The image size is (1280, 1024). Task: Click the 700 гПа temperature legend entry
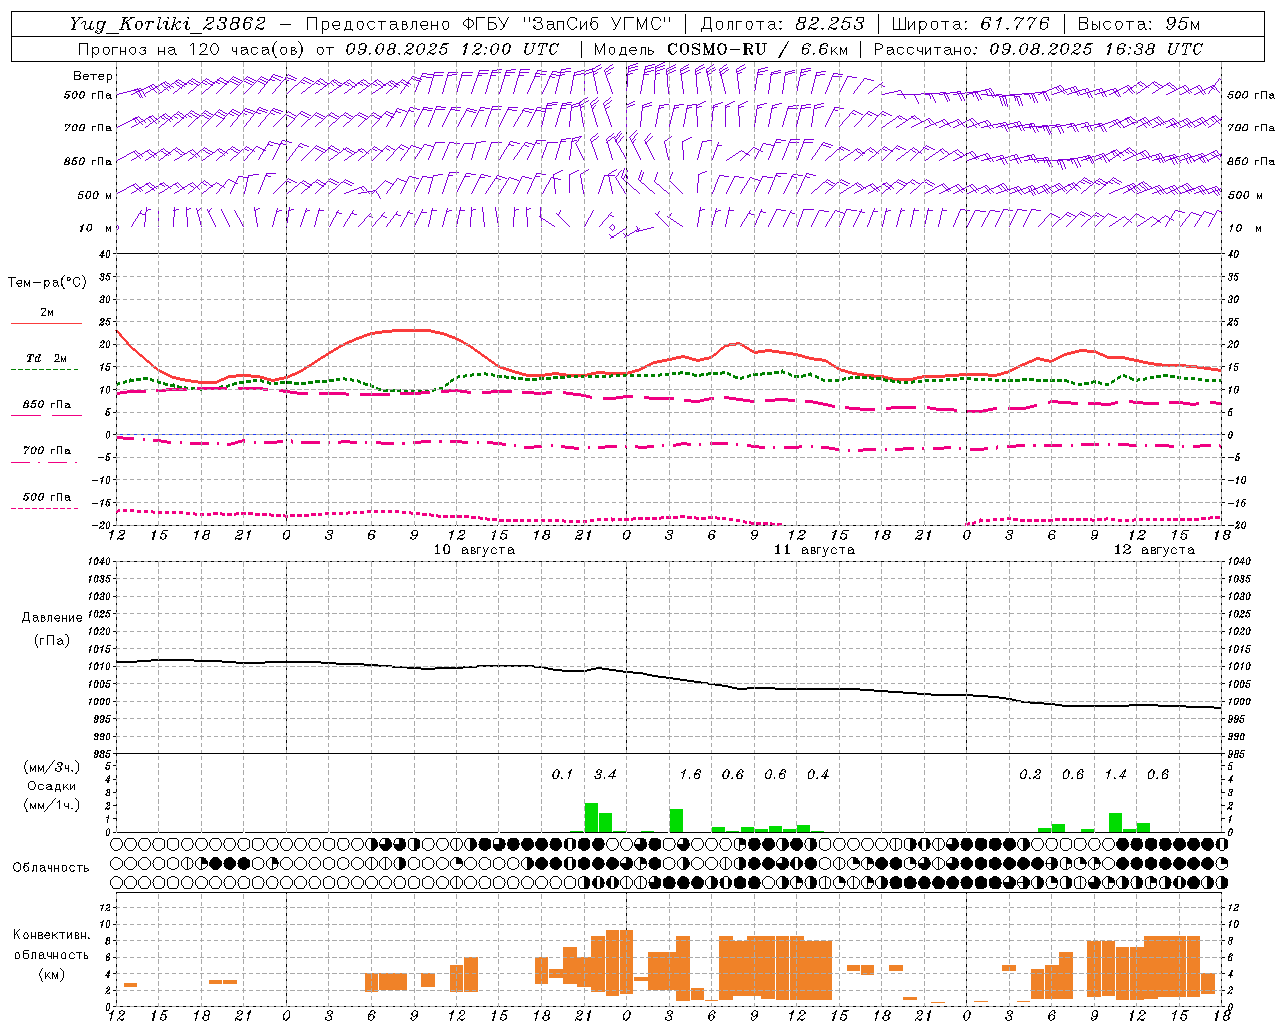click(46, 451)
